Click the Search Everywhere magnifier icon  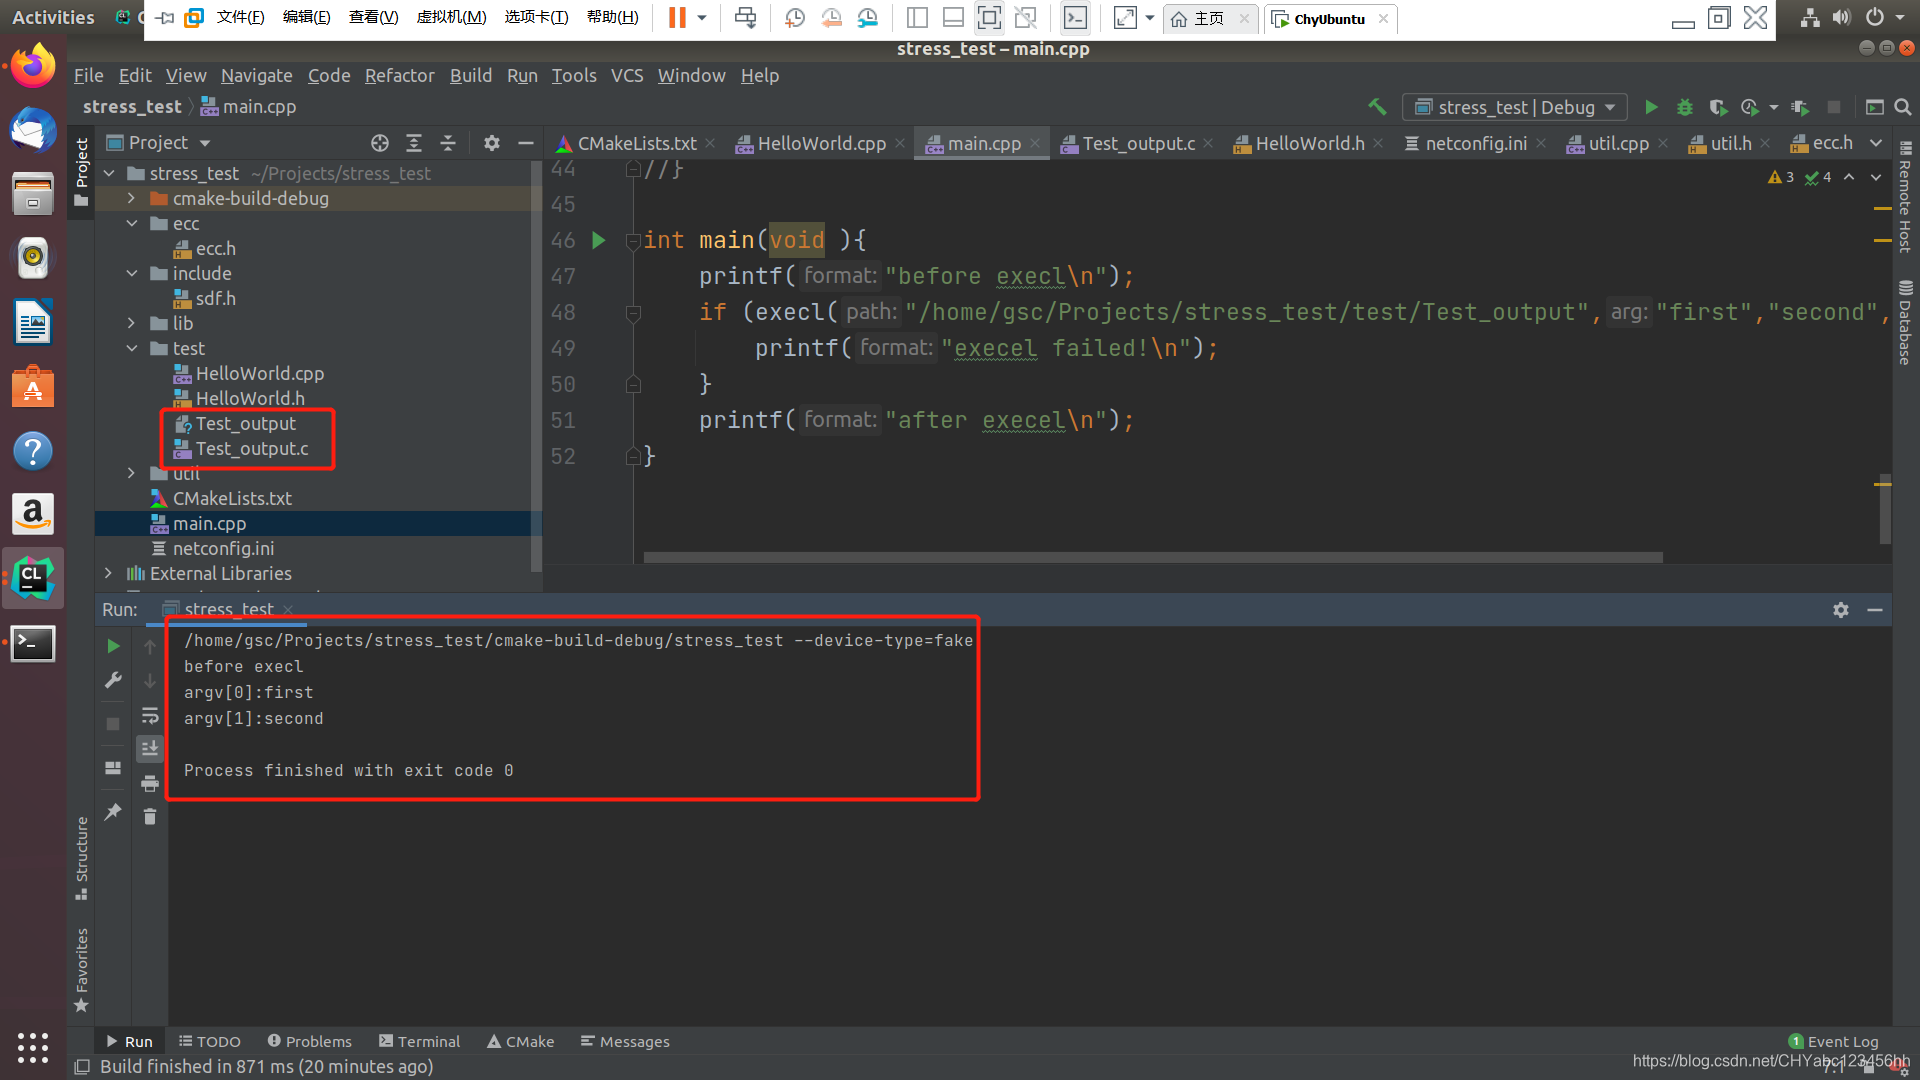(1903, 107)
